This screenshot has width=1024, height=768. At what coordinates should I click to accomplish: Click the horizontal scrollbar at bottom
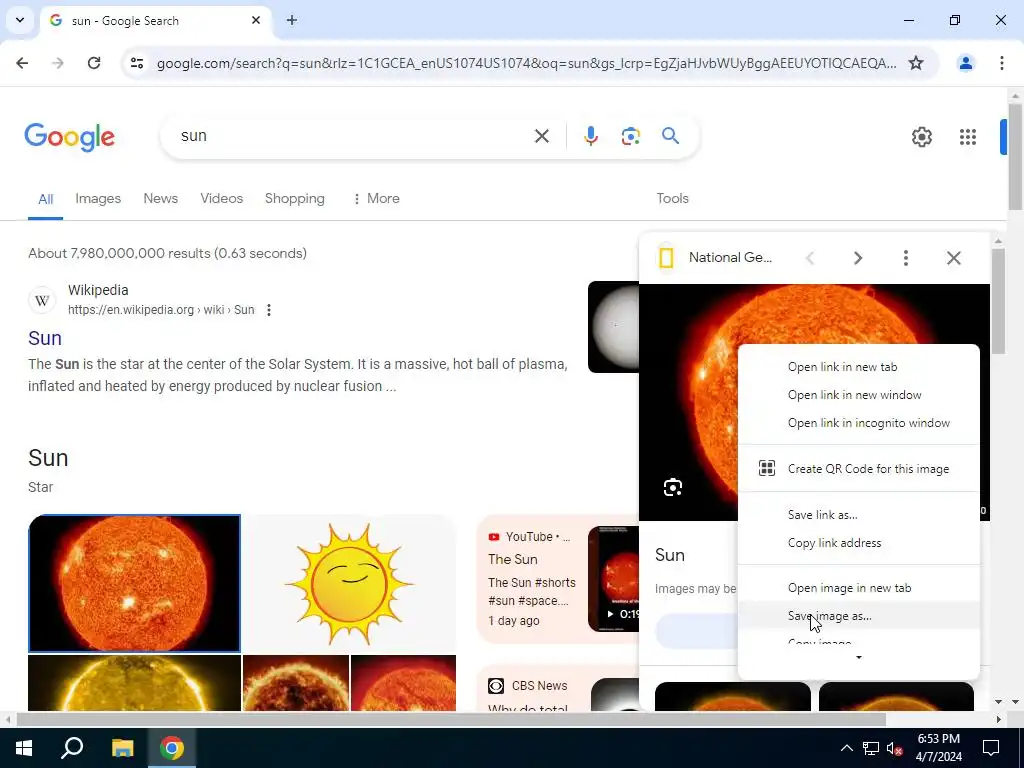pos(451,720)
